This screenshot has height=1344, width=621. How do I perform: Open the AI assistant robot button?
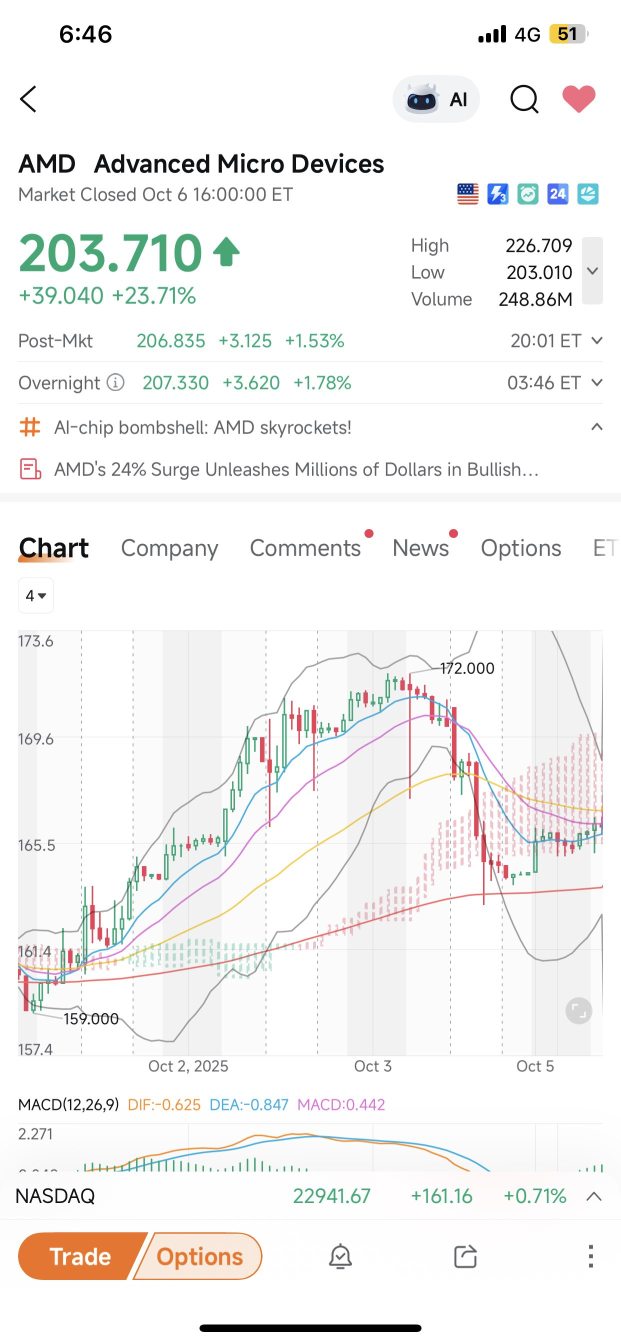pyautogui.click(x=436, y=99)
